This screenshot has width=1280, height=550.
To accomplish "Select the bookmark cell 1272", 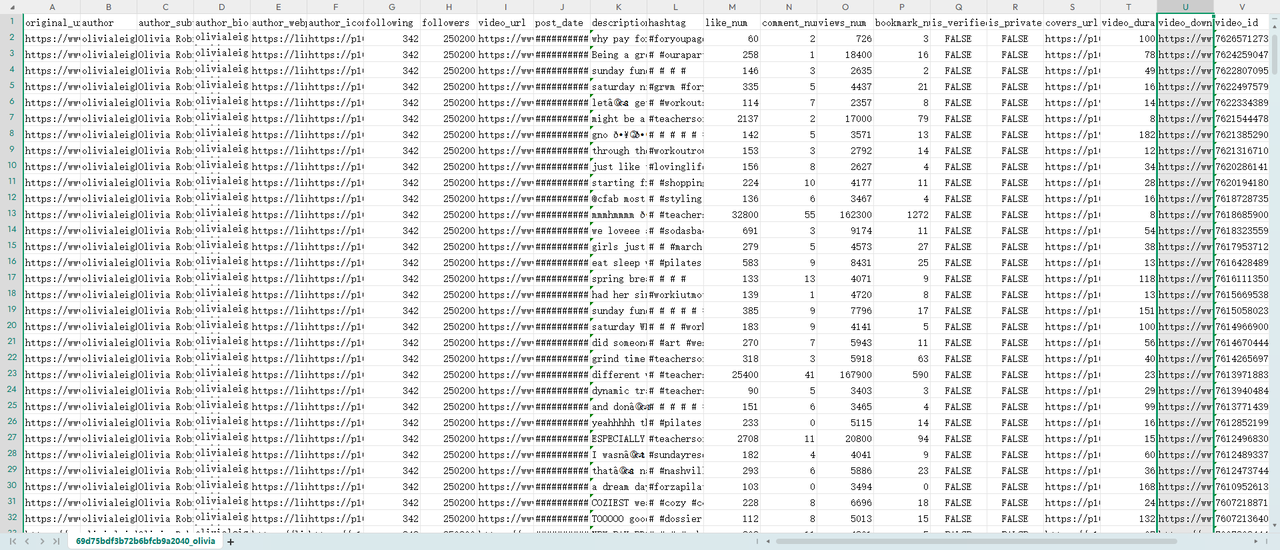I will coord(902,214).
